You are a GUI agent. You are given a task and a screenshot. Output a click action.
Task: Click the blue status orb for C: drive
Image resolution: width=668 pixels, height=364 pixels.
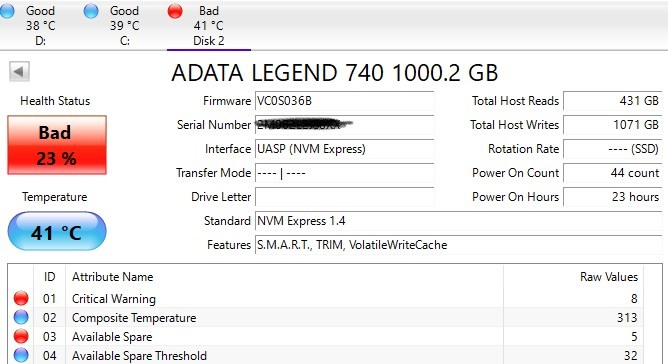(91, 11)
